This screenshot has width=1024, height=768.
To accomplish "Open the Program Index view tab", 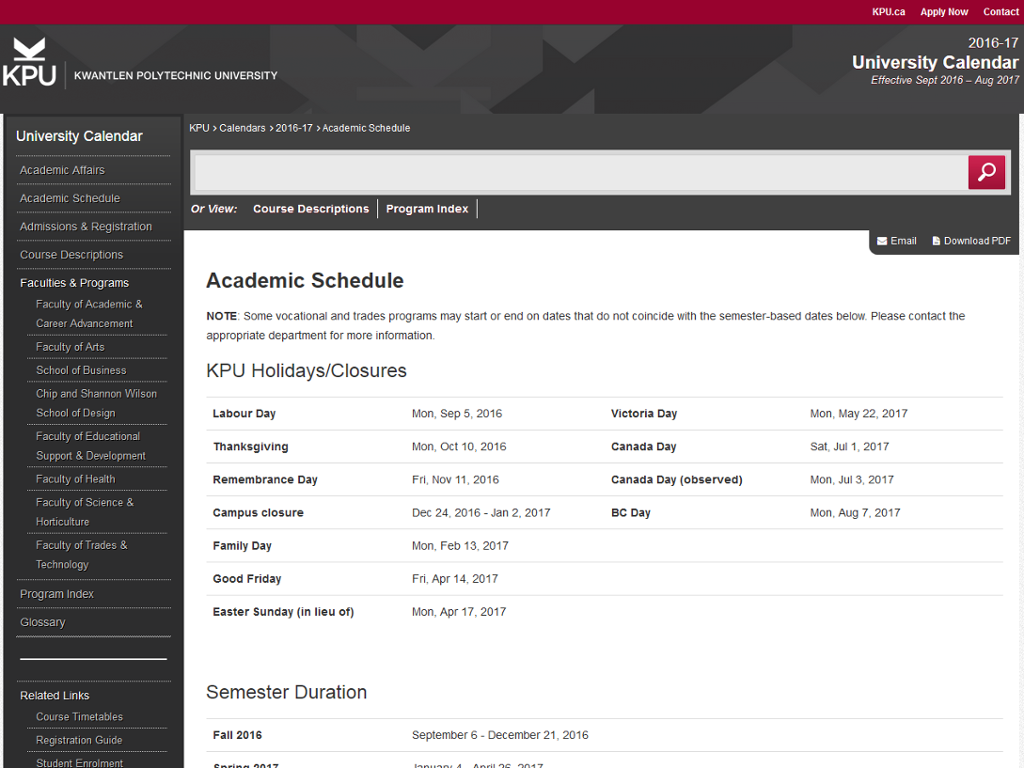I will click(x=427, y=209).
